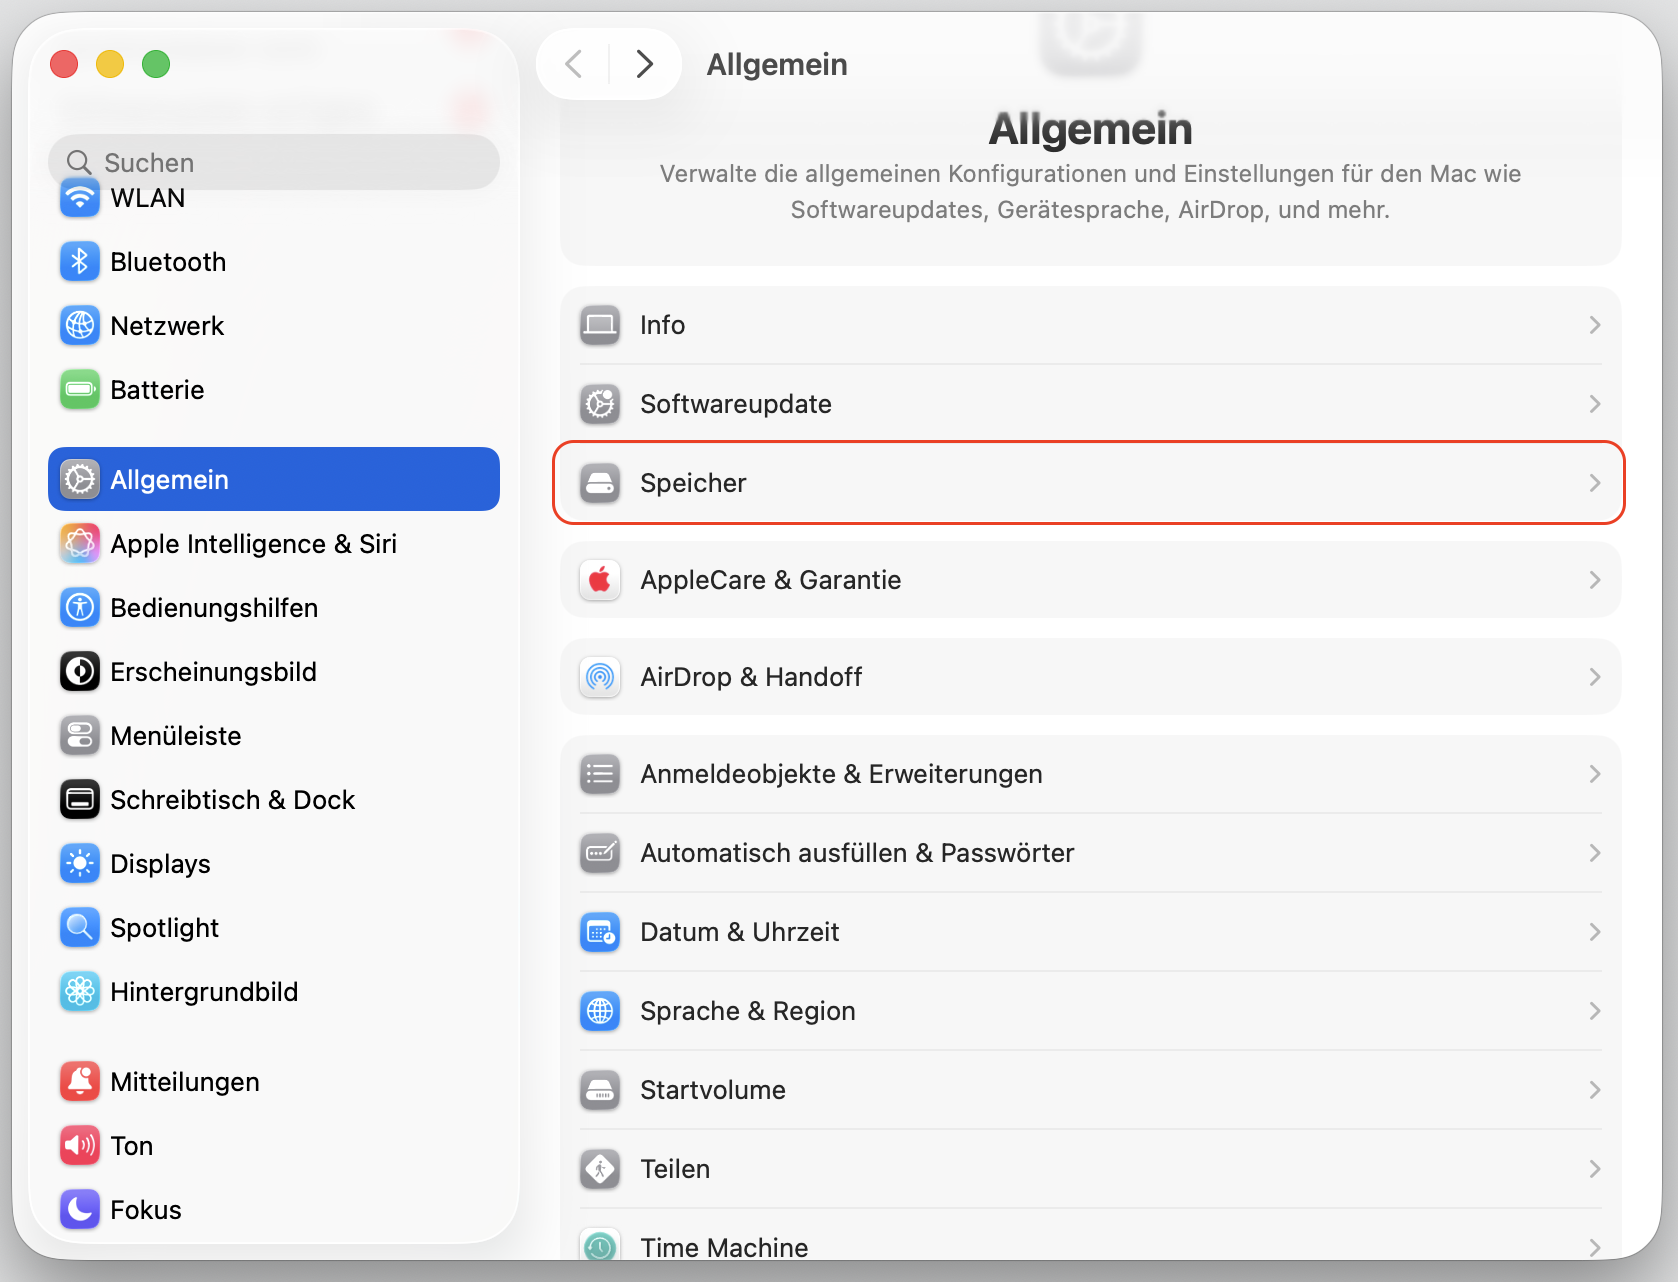Image resolution: width=1678 pixels, height=1282 pixels.
Task: Click the Softwareupdate gear icon
Action: pyautogui.click(x=600, y=404)
